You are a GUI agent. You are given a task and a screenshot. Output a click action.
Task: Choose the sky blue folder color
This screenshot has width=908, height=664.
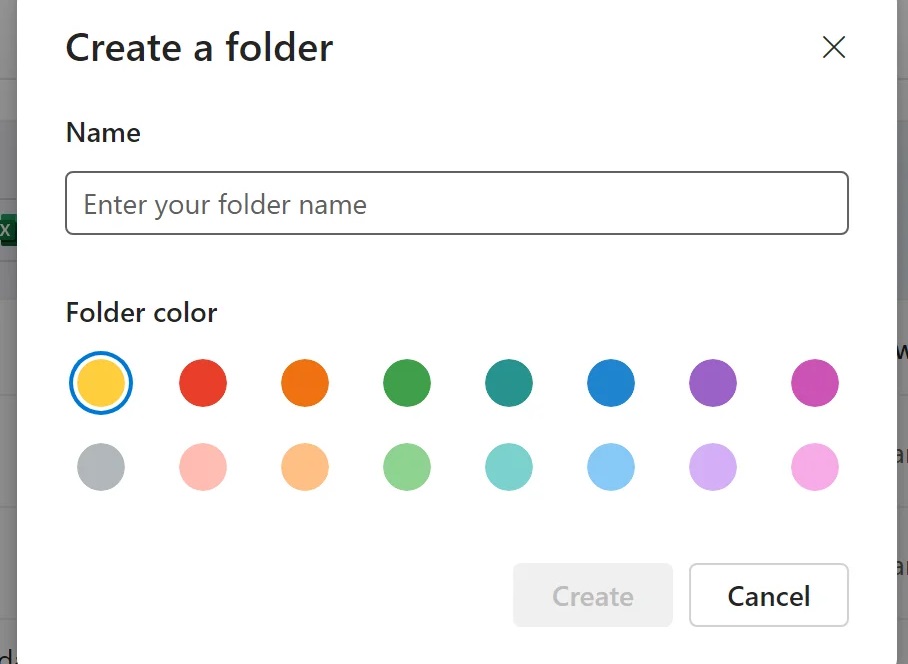coord(611,467)
